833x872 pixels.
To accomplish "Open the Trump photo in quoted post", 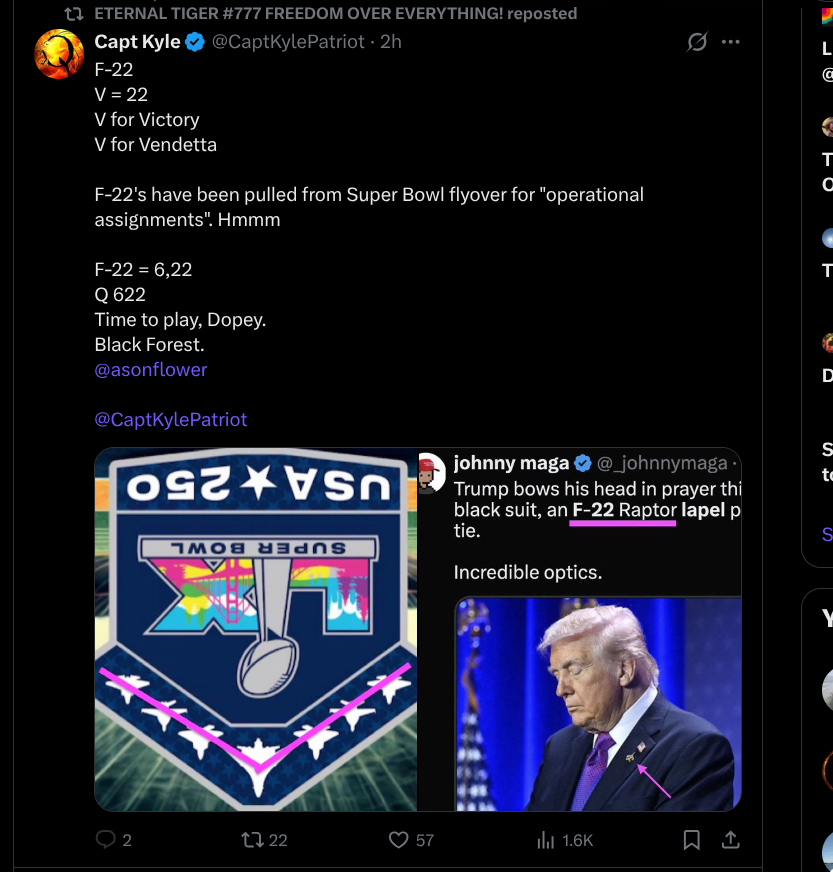I will click(598, 703).
